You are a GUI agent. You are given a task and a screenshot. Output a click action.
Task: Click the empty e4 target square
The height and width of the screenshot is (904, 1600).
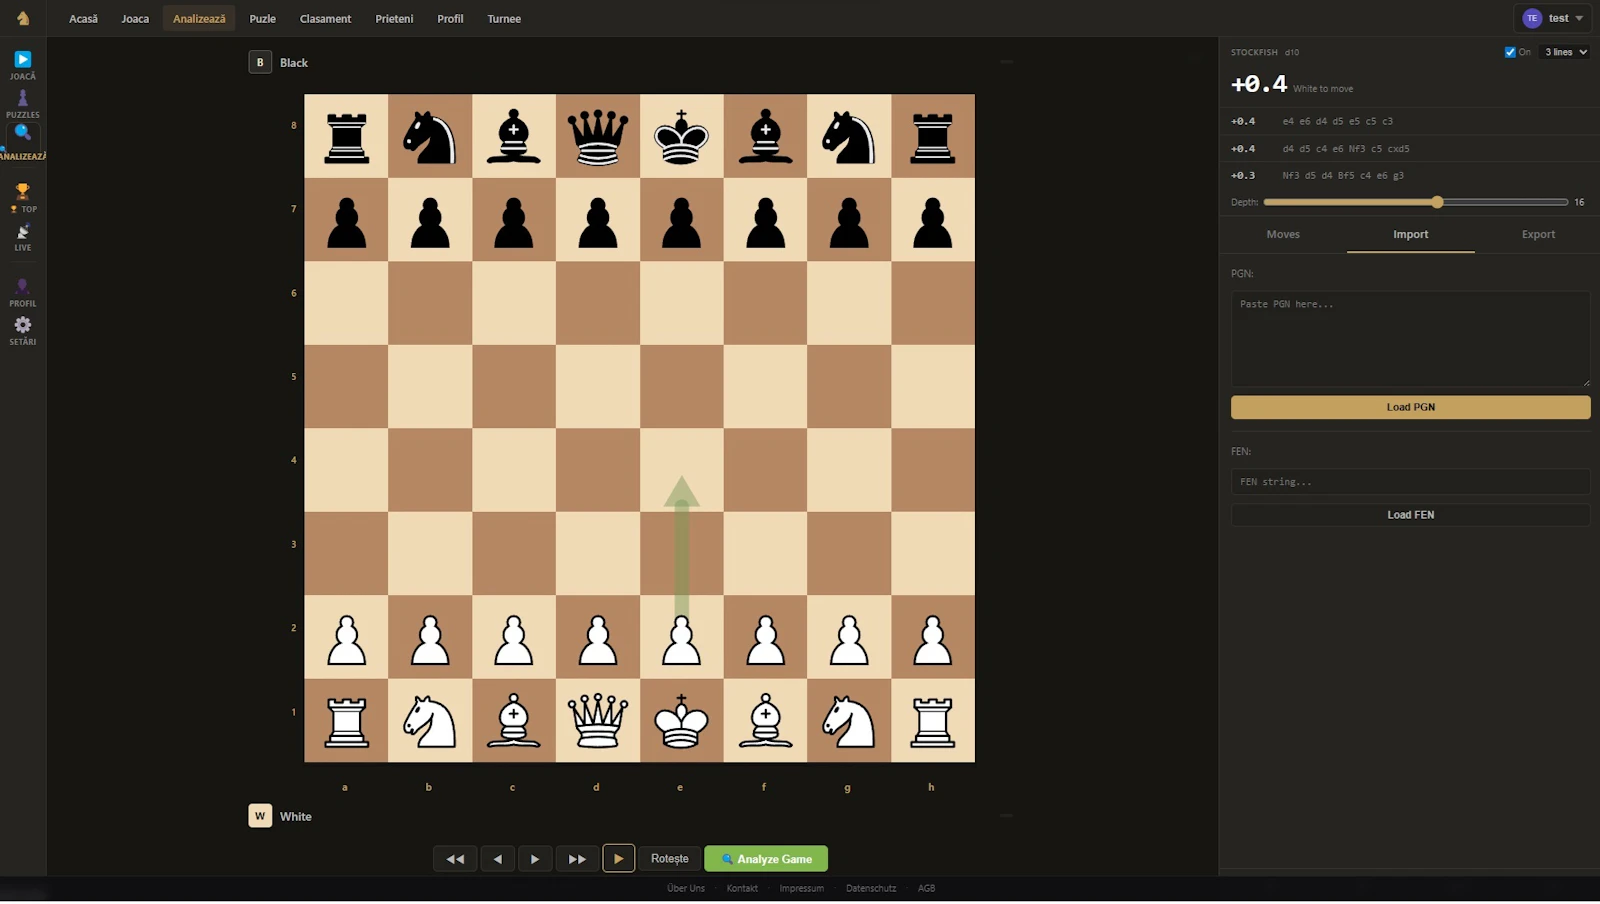(682, 470)
